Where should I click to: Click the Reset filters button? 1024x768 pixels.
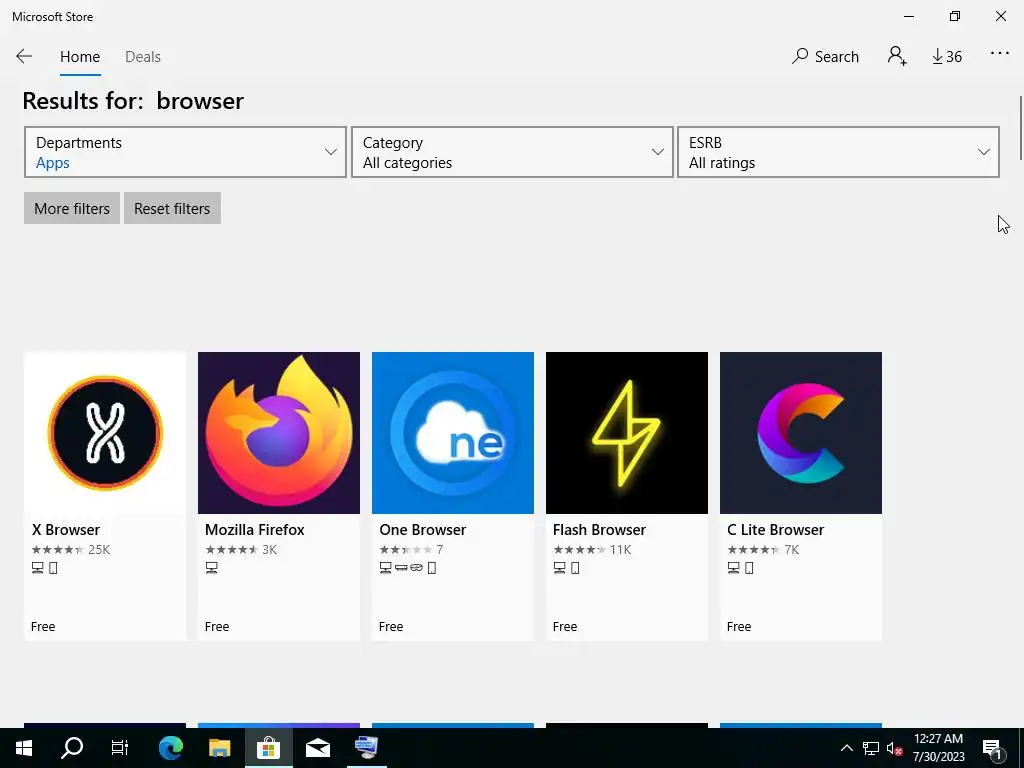coord(172,208)
